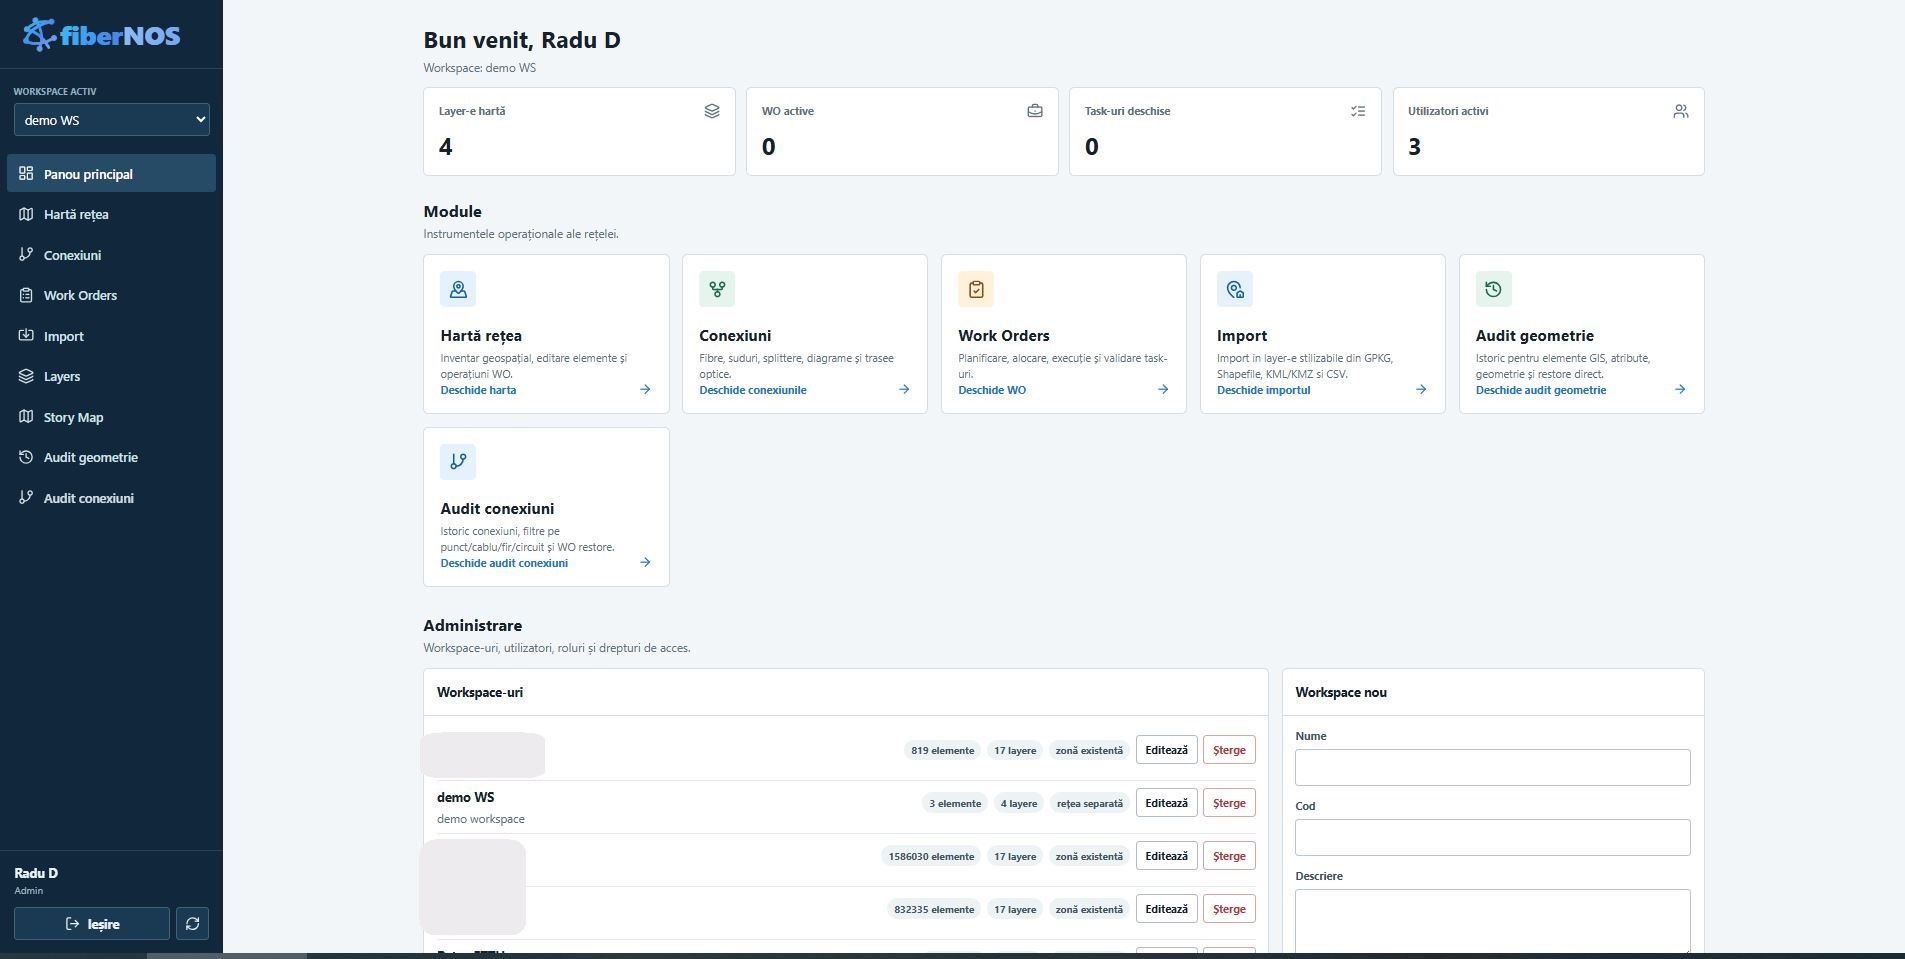Click Deschide conexiunile link
Image resolution: width=1905 pixels, height=959 pixels.
click(x=753, y=390)
